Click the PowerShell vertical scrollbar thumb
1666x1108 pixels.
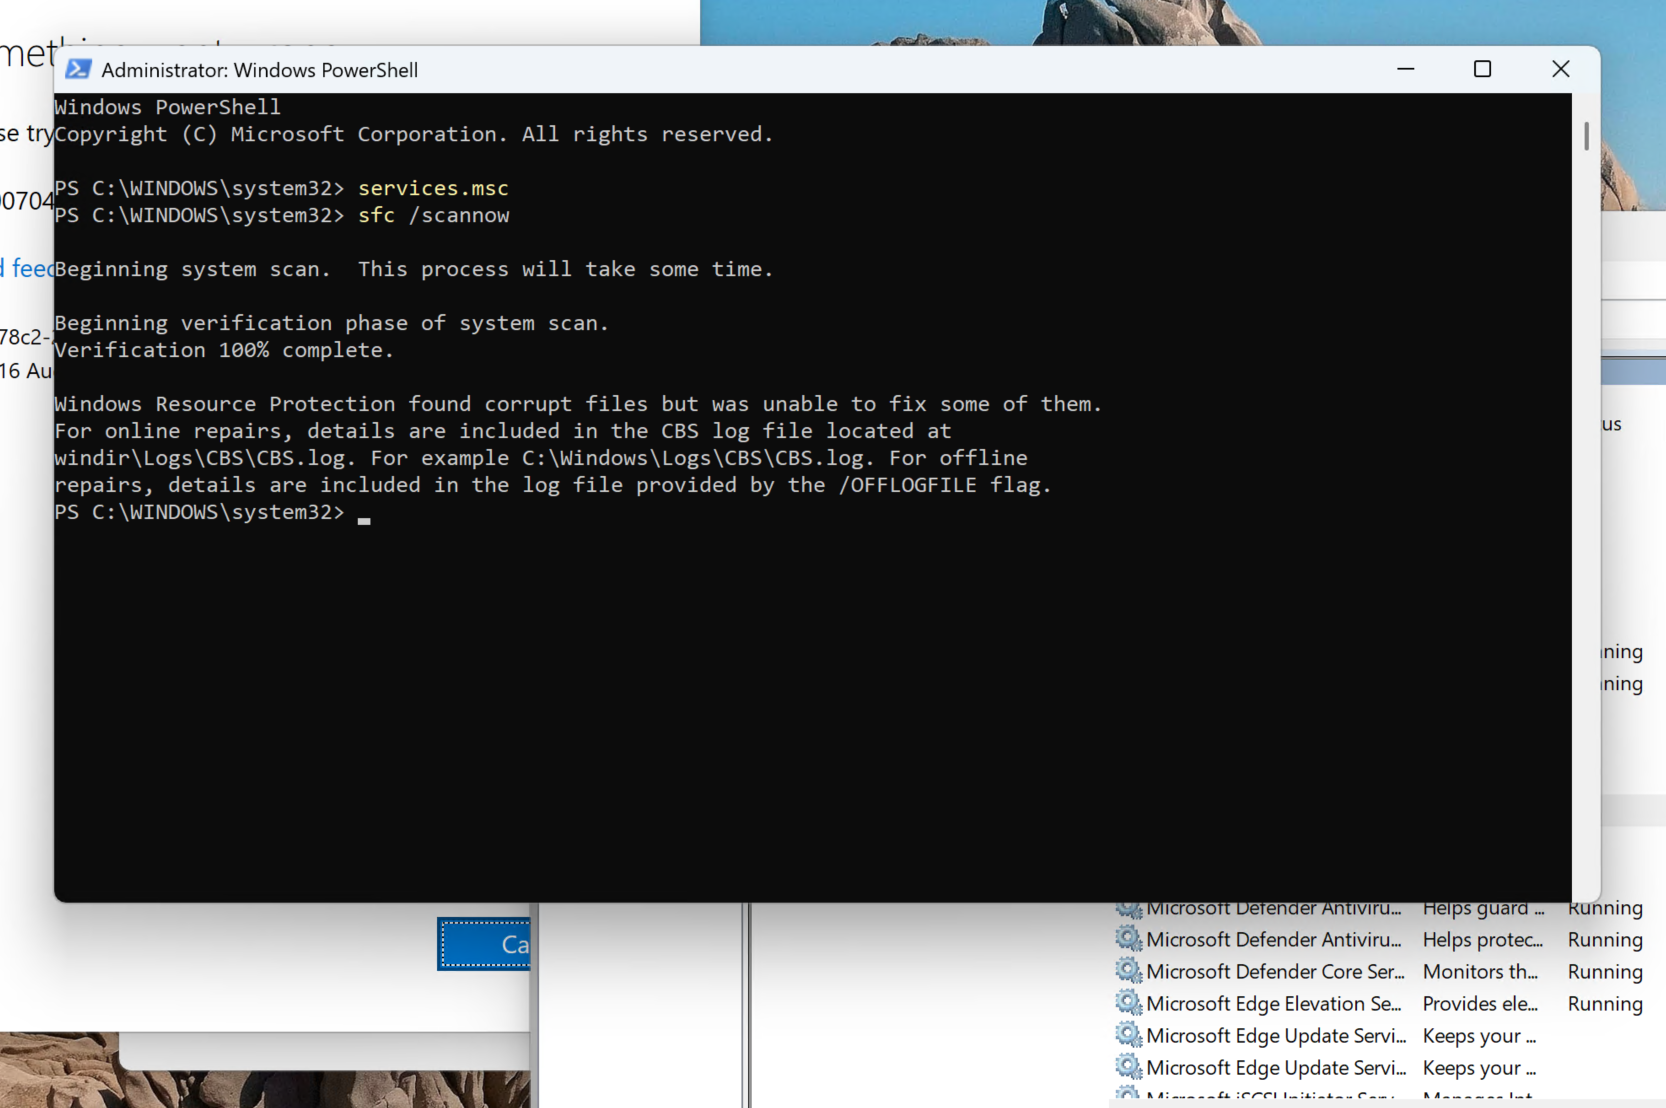1586,137
